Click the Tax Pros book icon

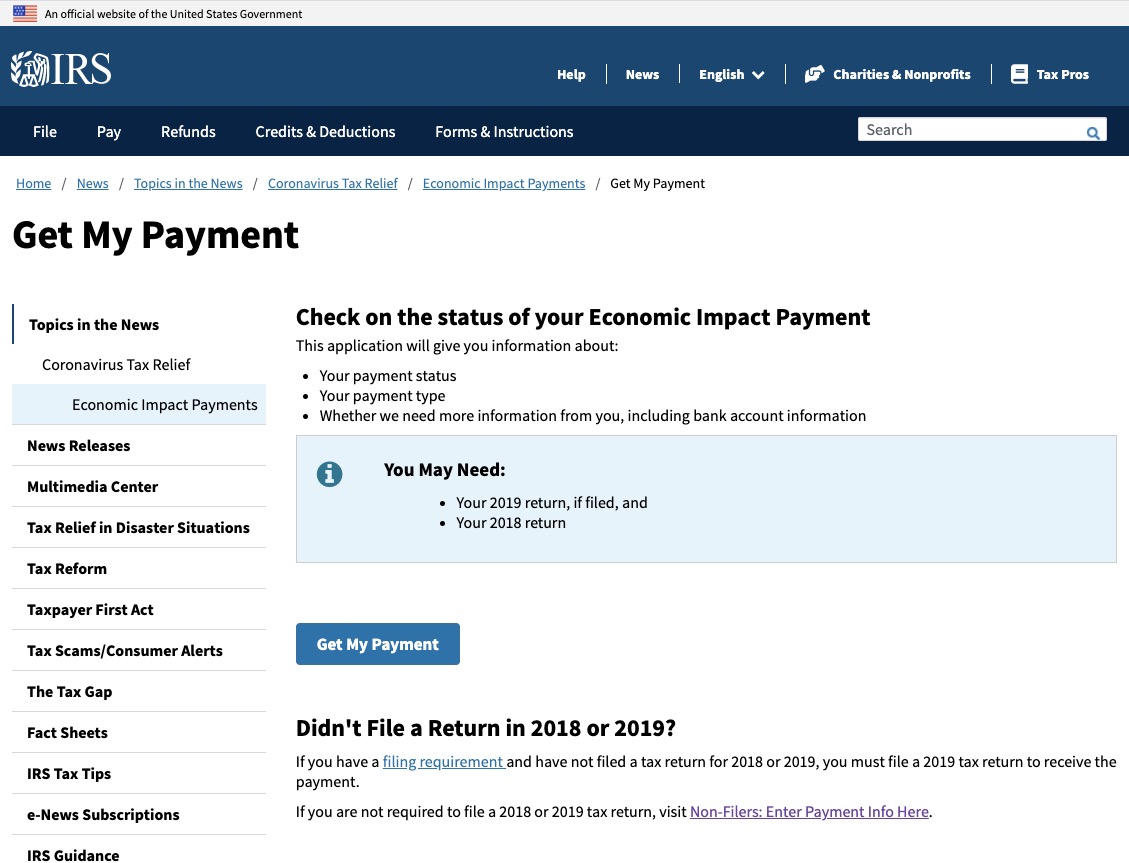point(1019,74)
